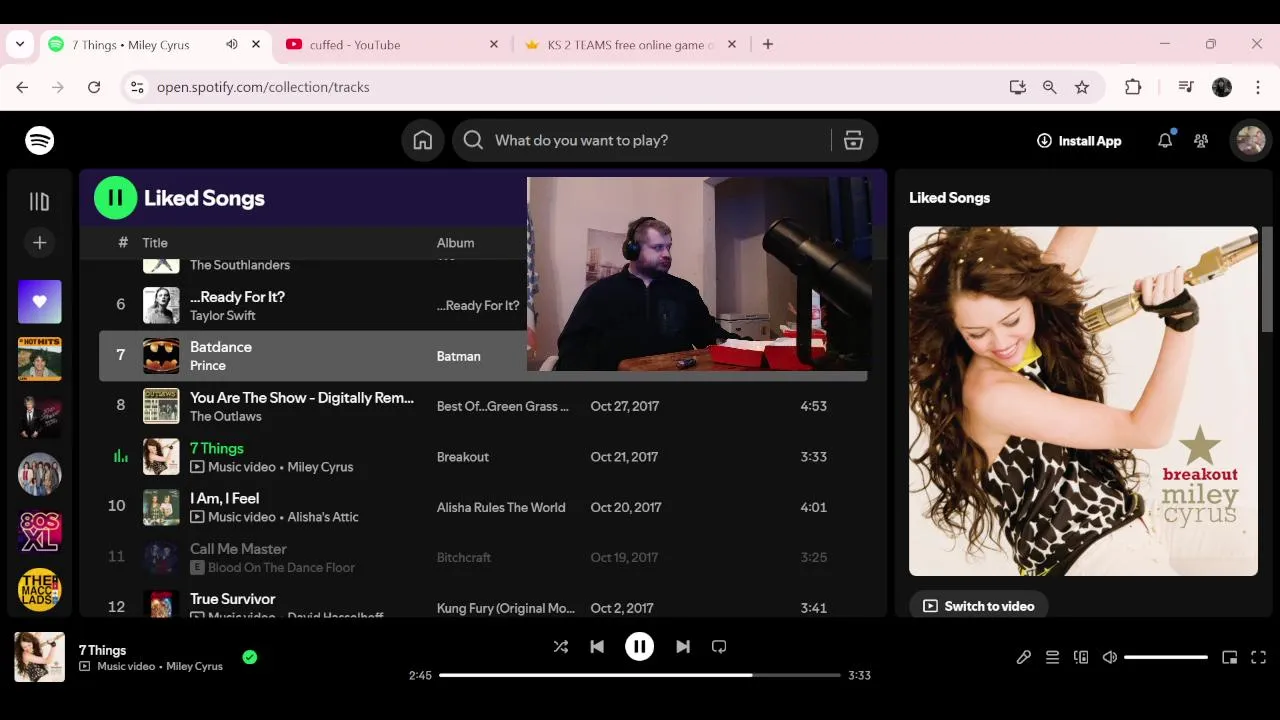Open the Browse icon in search bar

[853, 141]
